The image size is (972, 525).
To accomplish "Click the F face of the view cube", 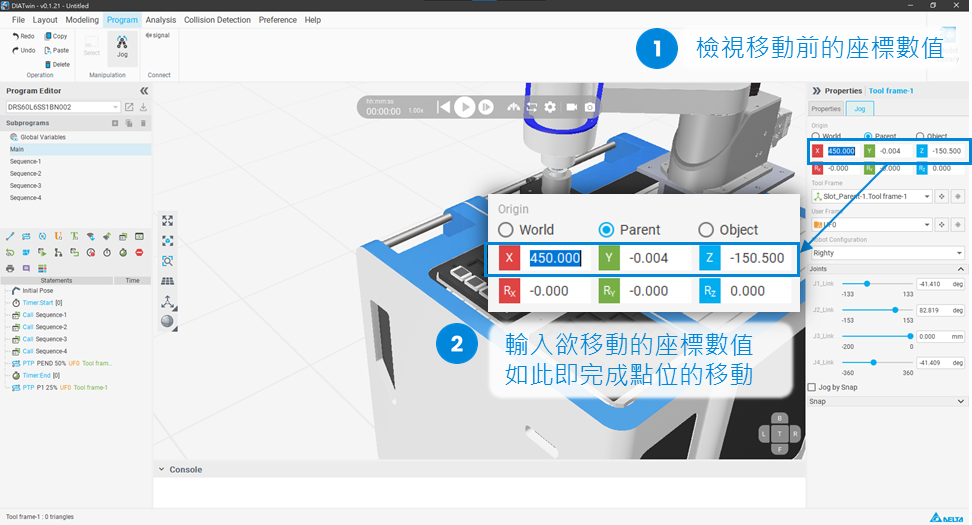I will click(779, 449).
